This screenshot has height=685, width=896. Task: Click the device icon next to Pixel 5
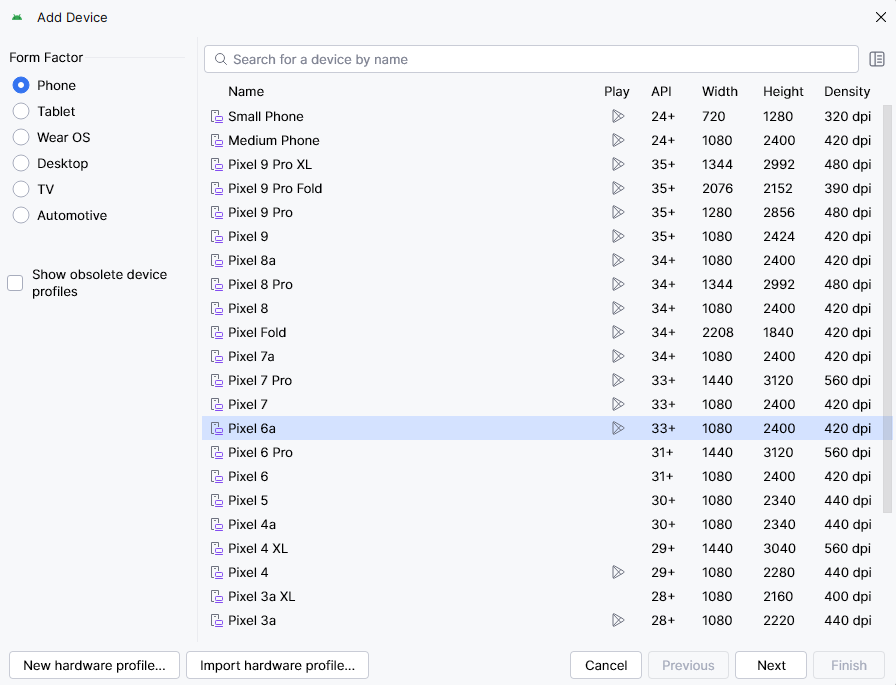pyautogui.click(x=216, y=501)
